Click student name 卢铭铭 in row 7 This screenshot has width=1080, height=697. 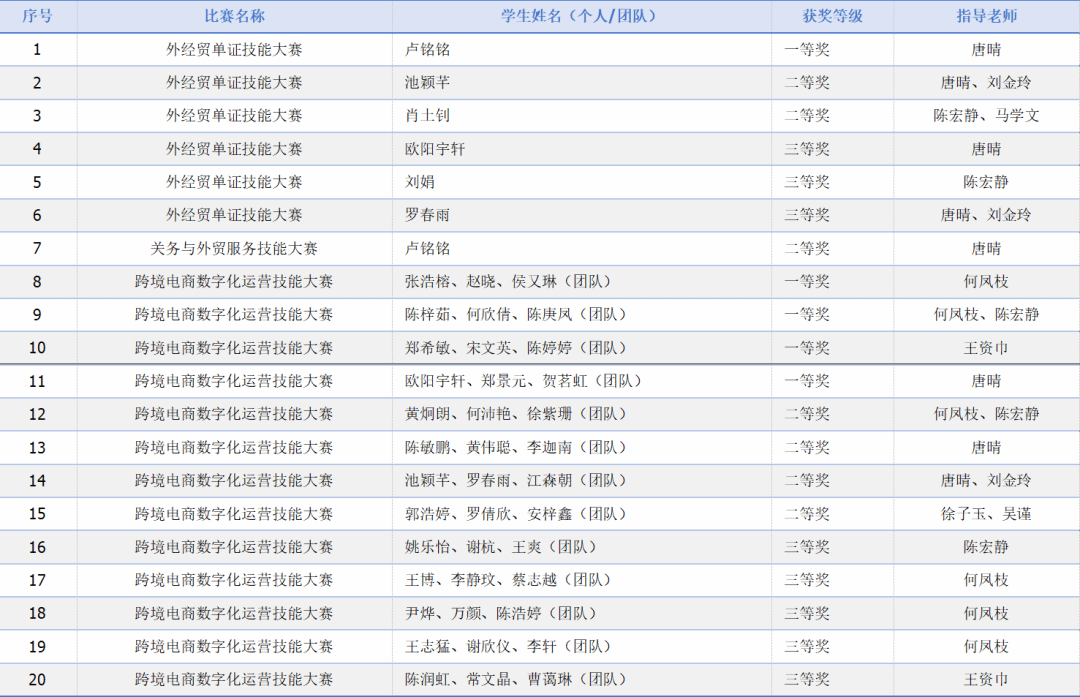[x=427, y=248]
